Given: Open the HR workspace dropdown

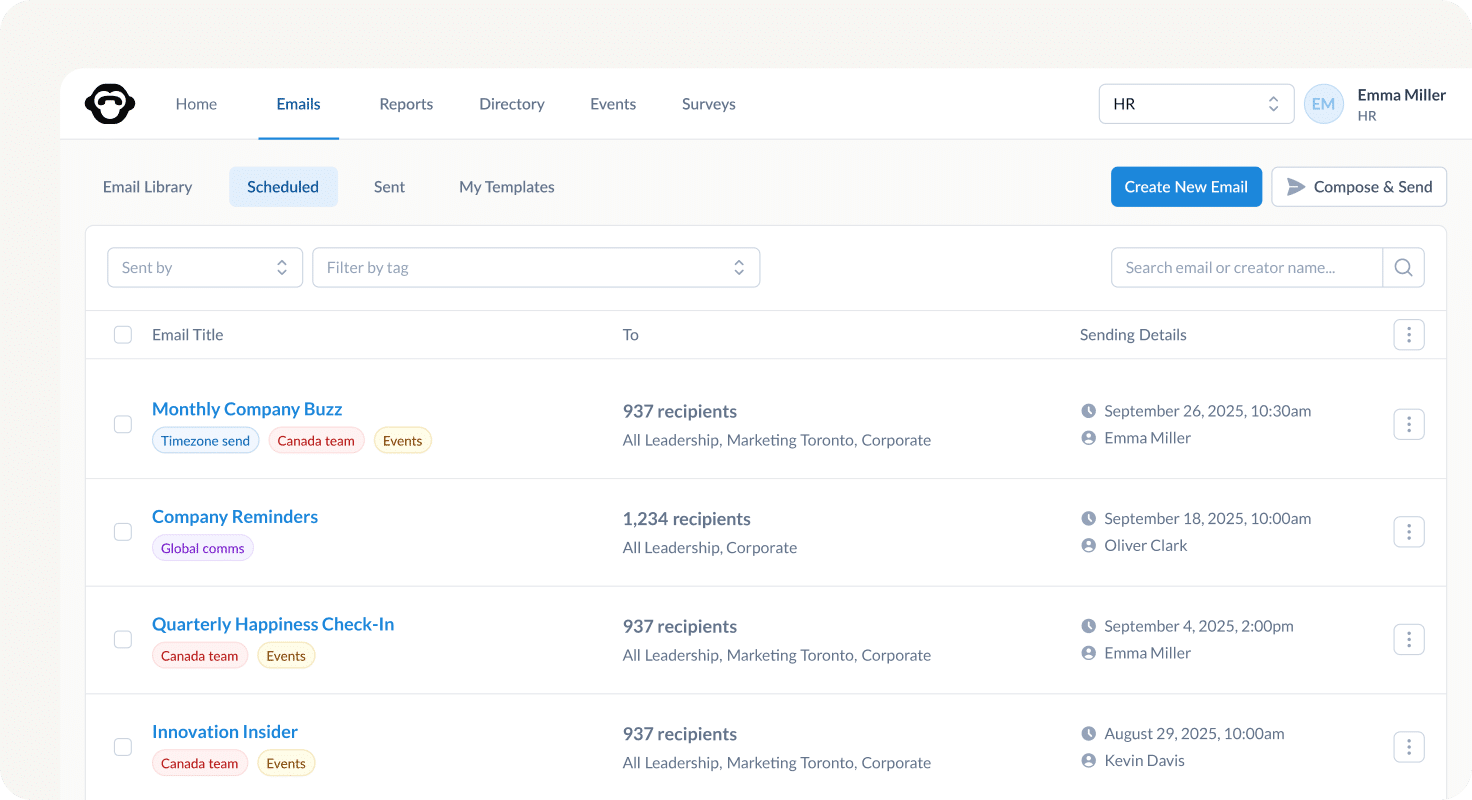Looking at the screenshot, I should point(1196,103).
